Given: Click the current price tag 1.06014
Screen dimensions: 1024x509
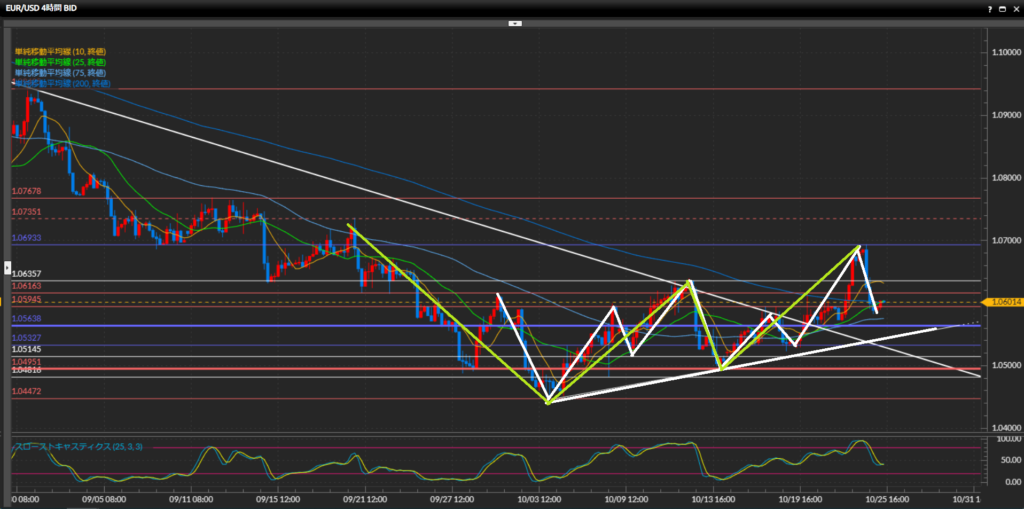Looking at the screenshot, I should click(1003, 301).
